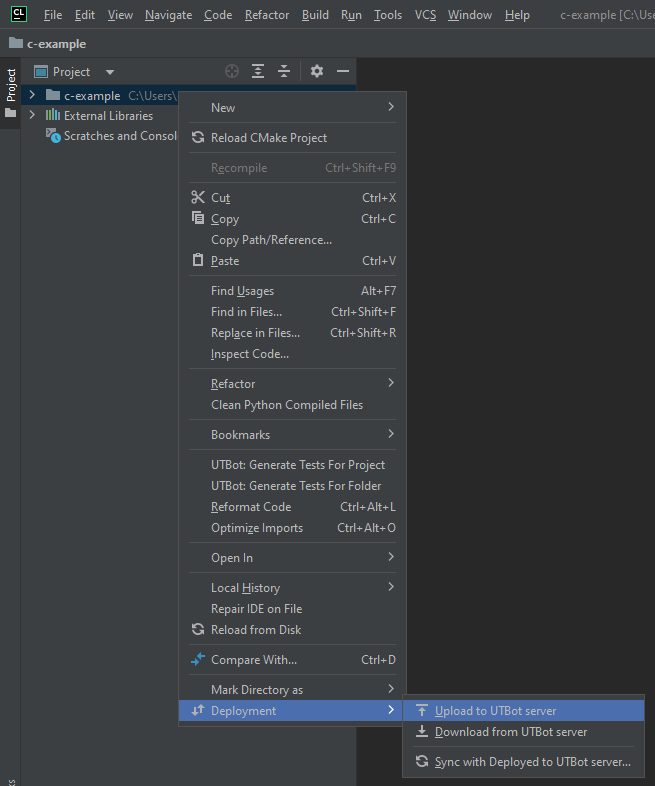Choose Find in Files from context menu

click(x=246, y=312)
